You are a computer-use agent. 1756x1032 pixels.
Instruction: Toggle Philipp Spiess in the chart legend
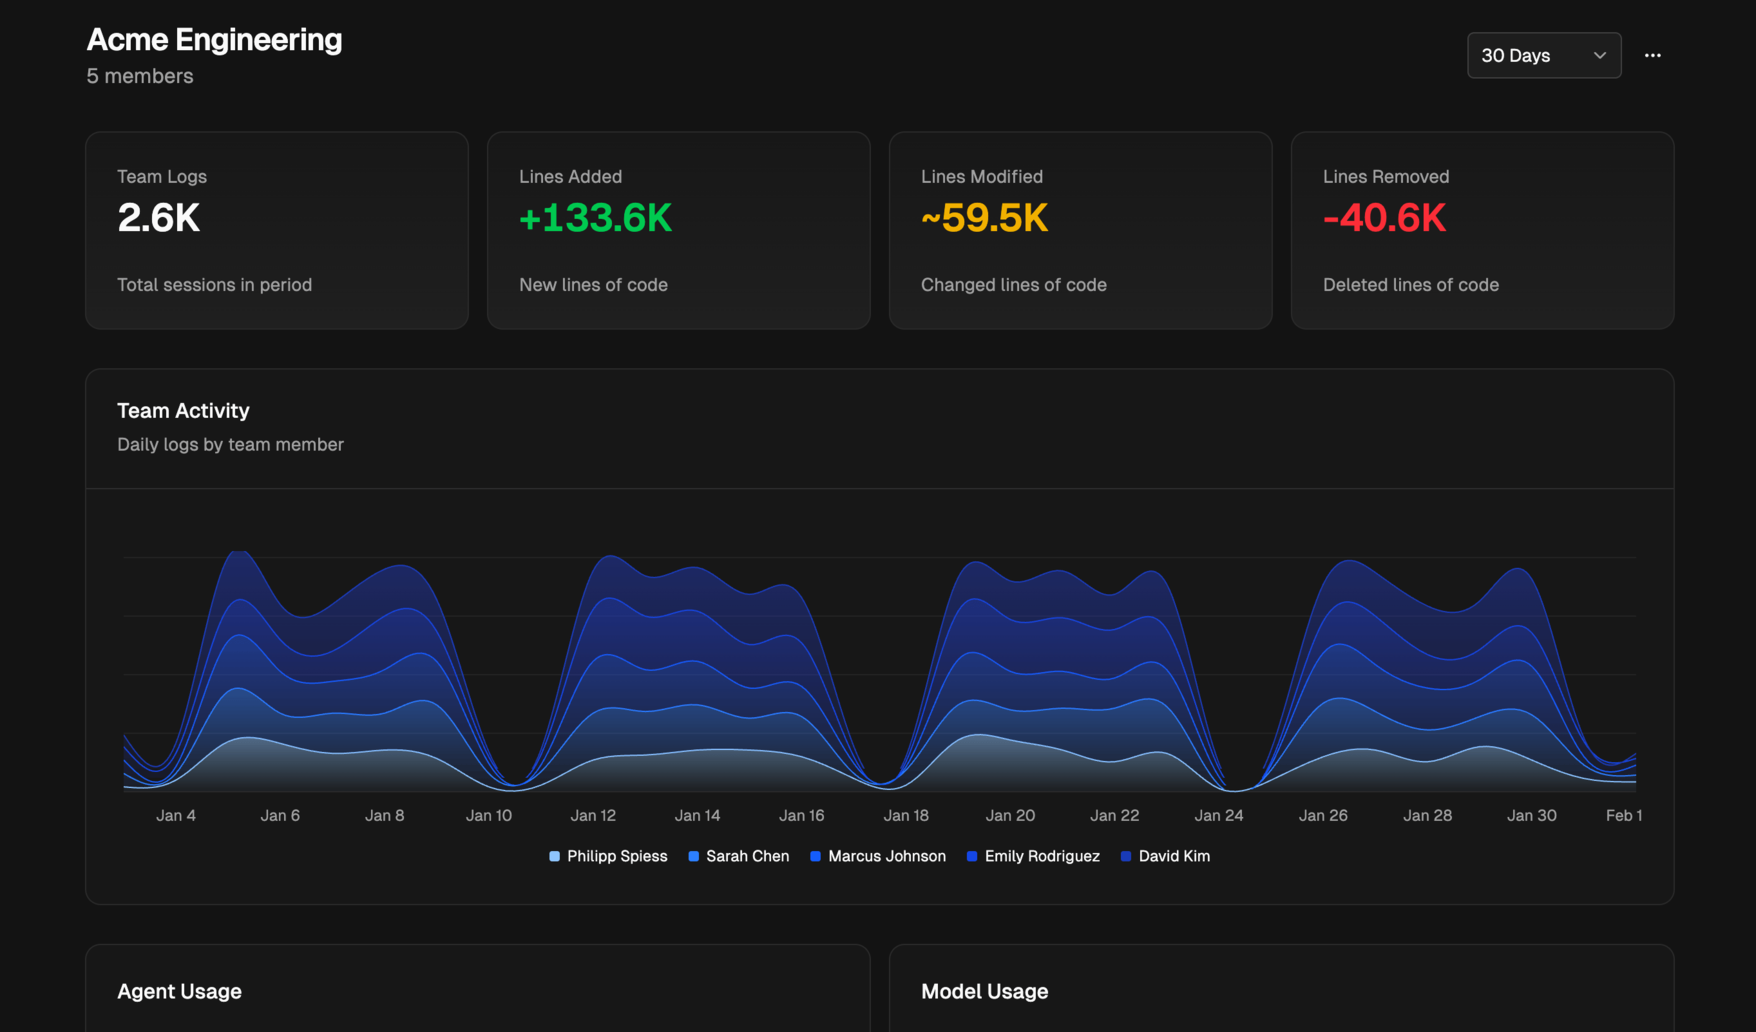click(608, 856)
